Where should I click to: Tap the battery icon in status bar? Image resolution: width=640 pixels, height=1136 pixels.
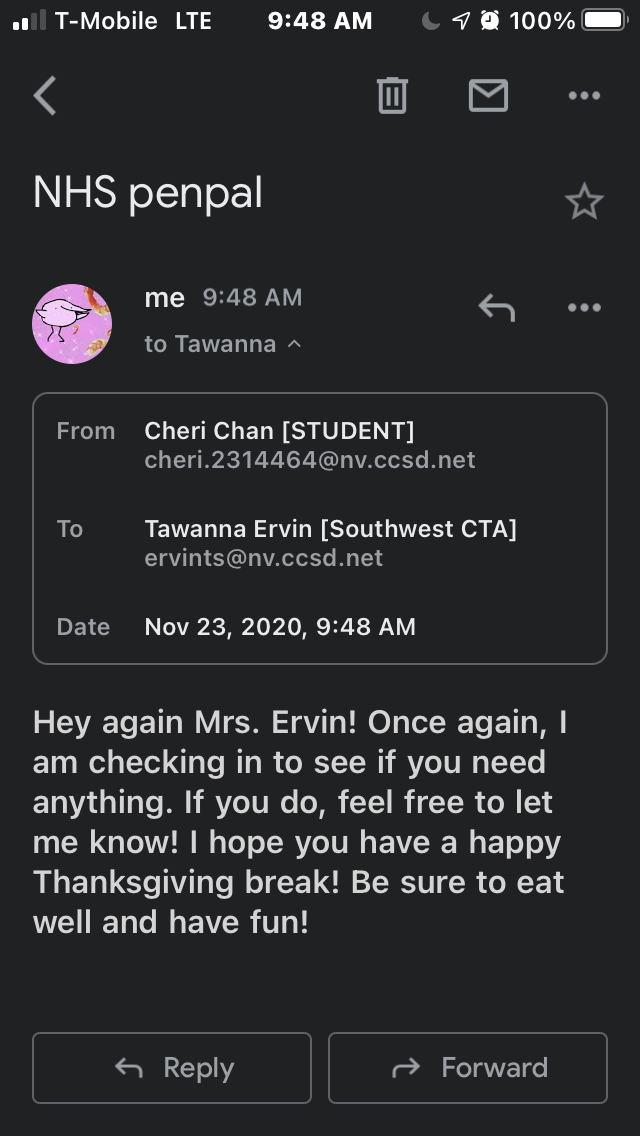click(x=602, y=21)
